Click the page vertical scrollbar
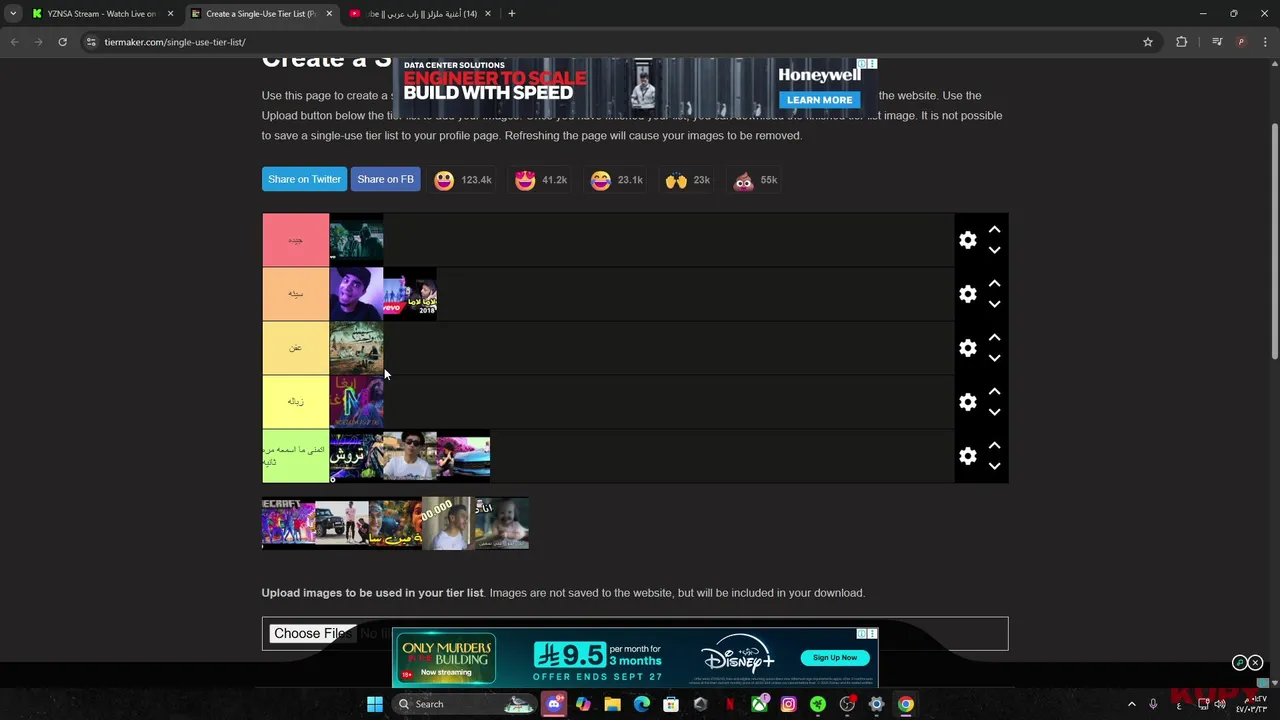This screenshot has height=720, width=1280. [x=1274, y=240]
